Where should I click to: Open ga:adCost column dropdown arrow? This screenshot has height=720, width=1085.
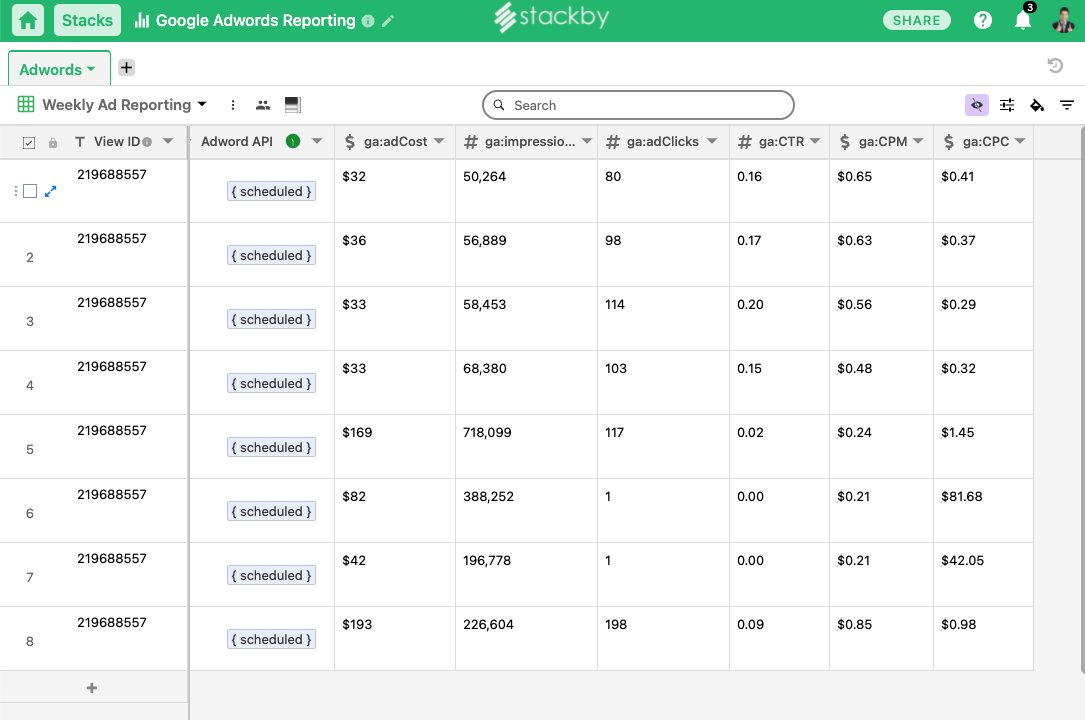point(439,141)
